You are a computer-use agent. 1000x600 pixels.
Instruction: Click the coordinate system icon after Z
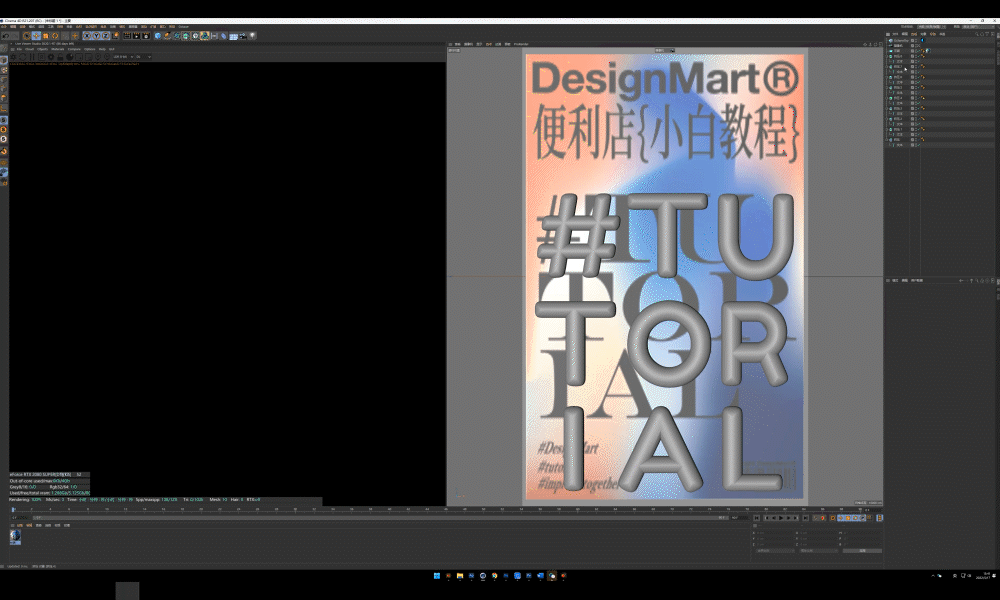115,36
